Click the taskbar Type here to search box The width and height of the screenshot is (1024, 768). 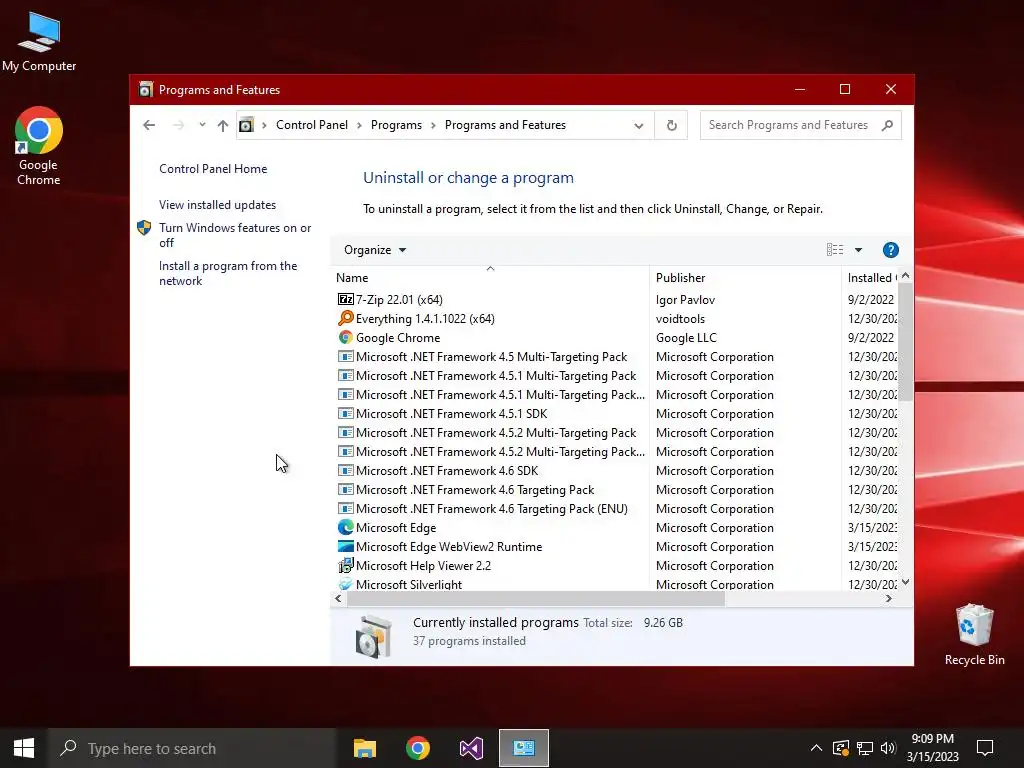[x=191, y=748]
